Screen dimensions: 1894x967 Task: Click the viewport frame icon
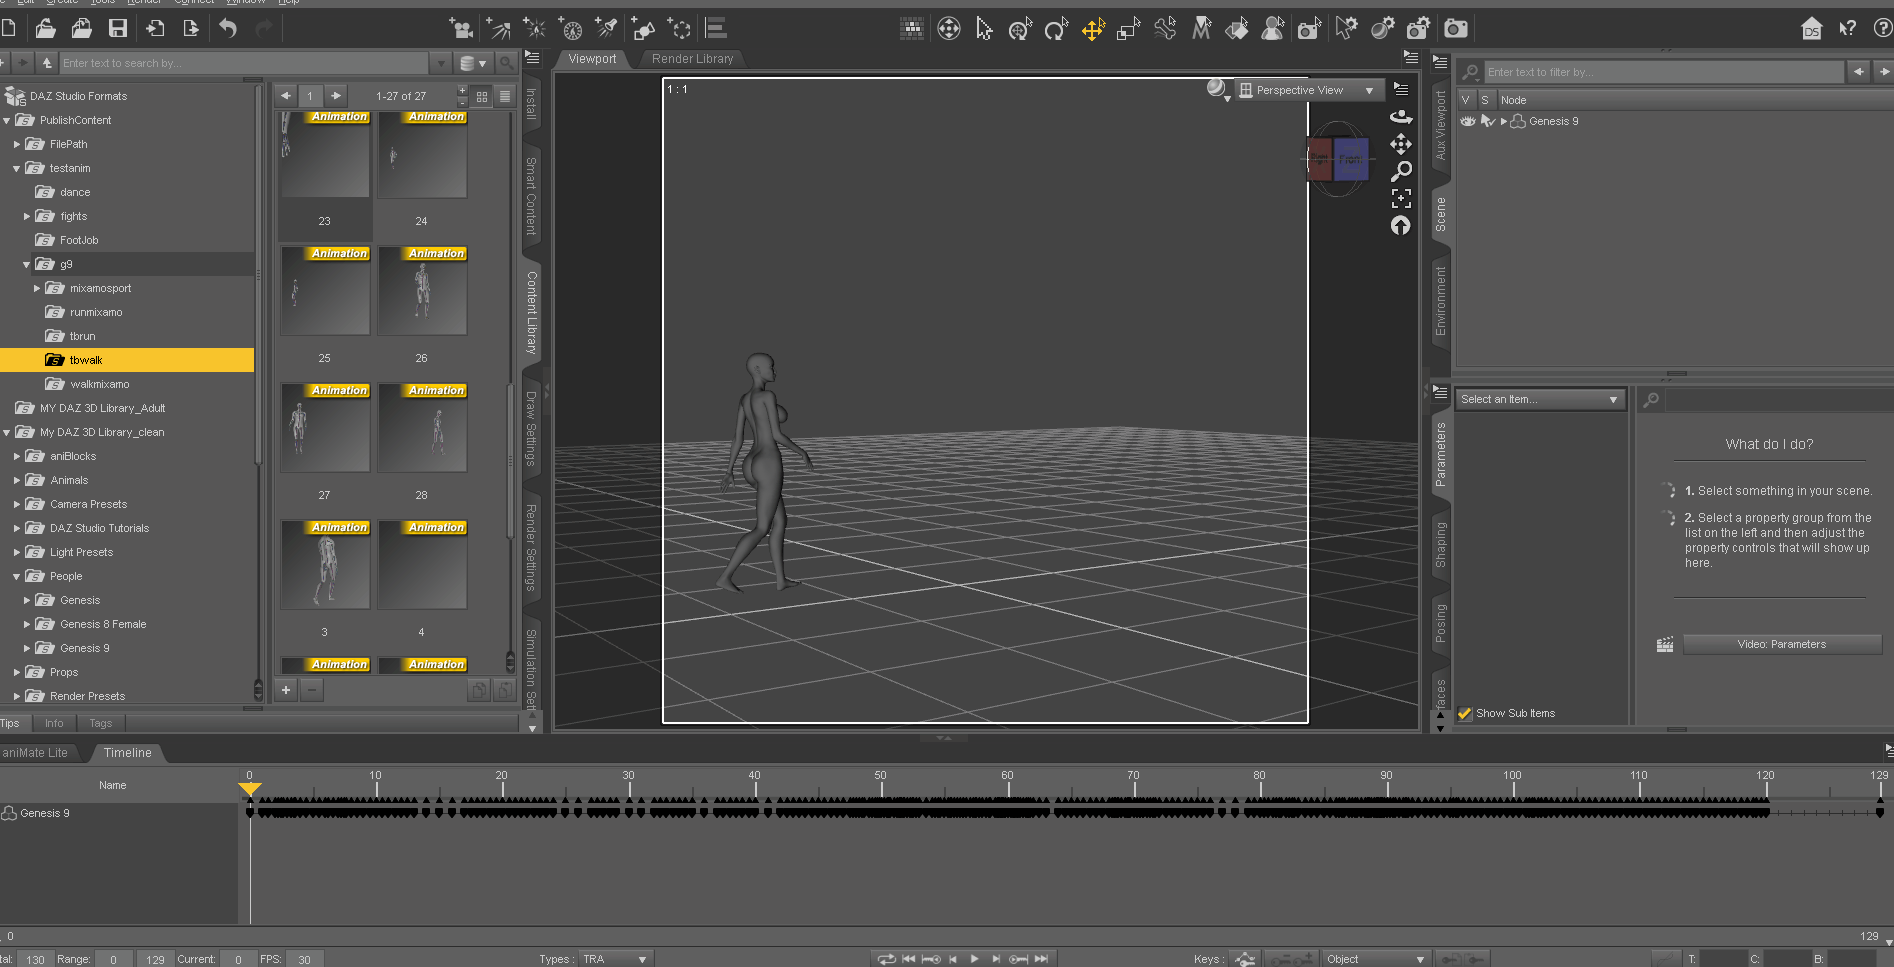(x=1401, y=198)
